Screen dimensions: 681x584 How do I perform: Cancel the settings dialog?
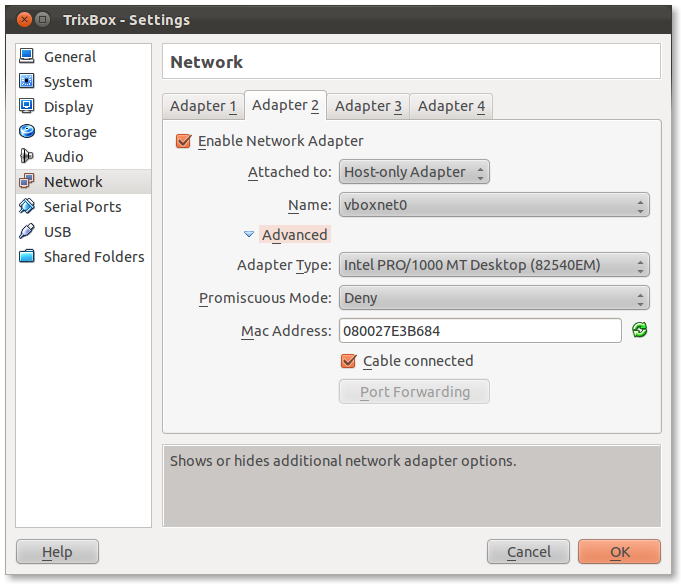click(x=528, y=552)
